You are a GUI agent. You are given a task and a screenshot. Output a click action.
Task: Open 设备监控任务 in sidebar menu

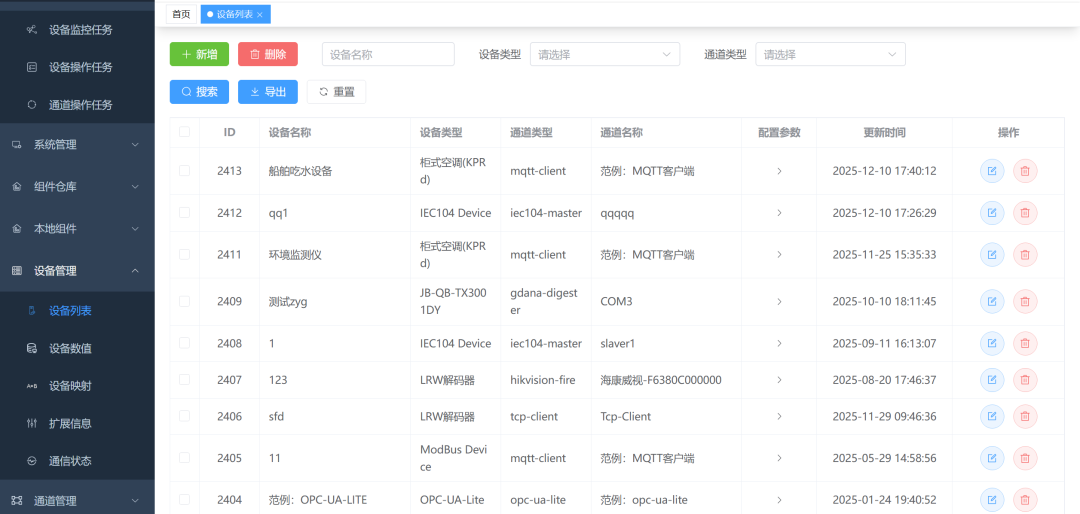click(80, 30)
